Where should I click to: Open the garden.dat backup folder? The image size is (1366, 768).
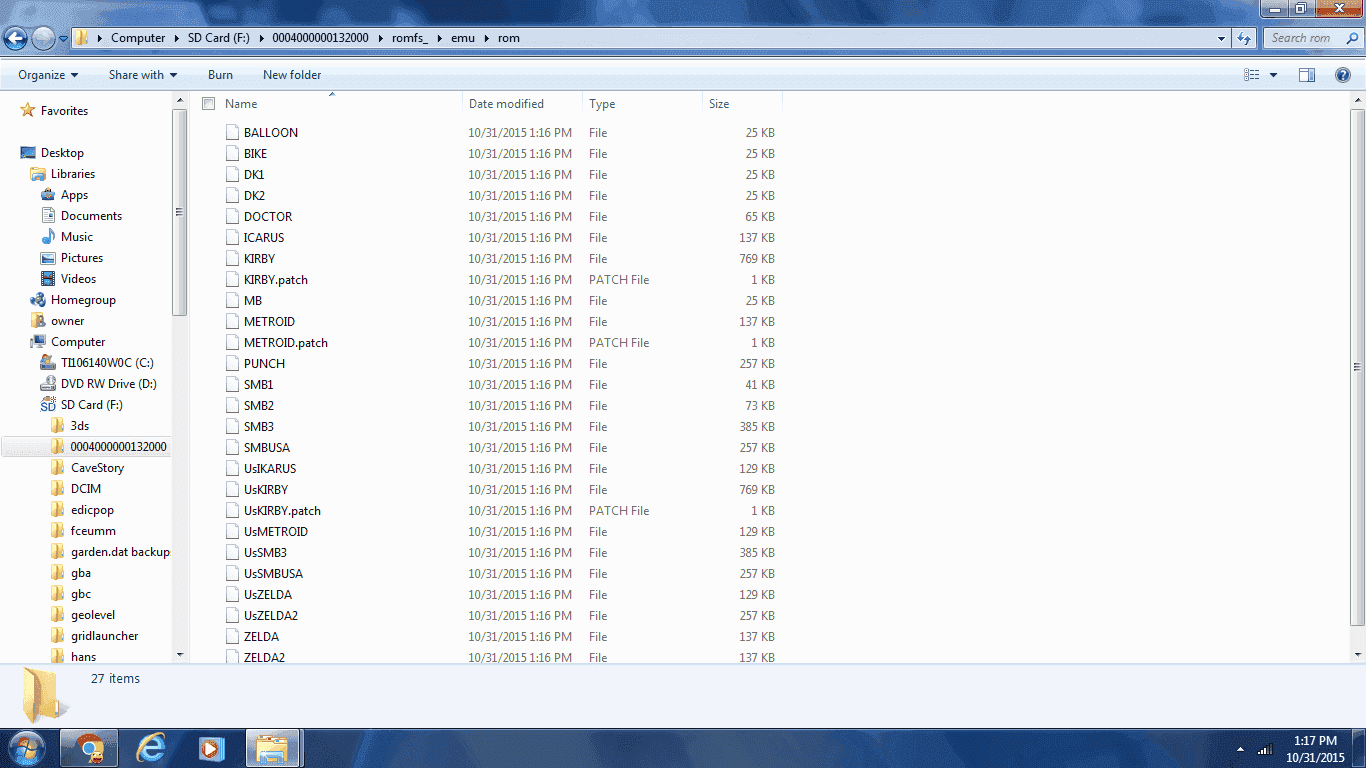120,552
